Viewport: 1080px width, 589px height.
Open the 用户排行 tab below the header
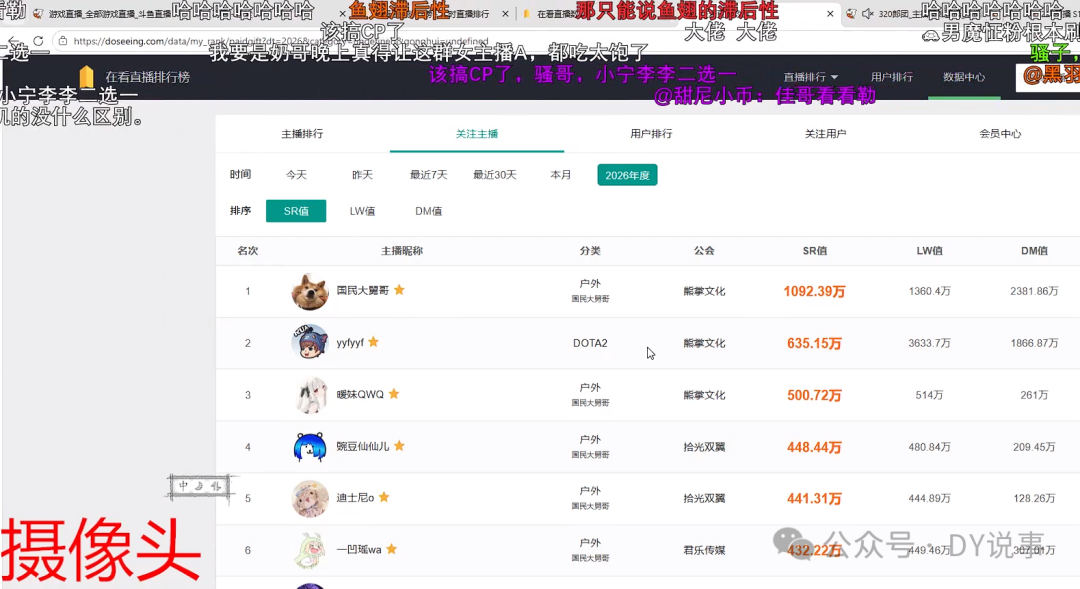tap(651, 134)
